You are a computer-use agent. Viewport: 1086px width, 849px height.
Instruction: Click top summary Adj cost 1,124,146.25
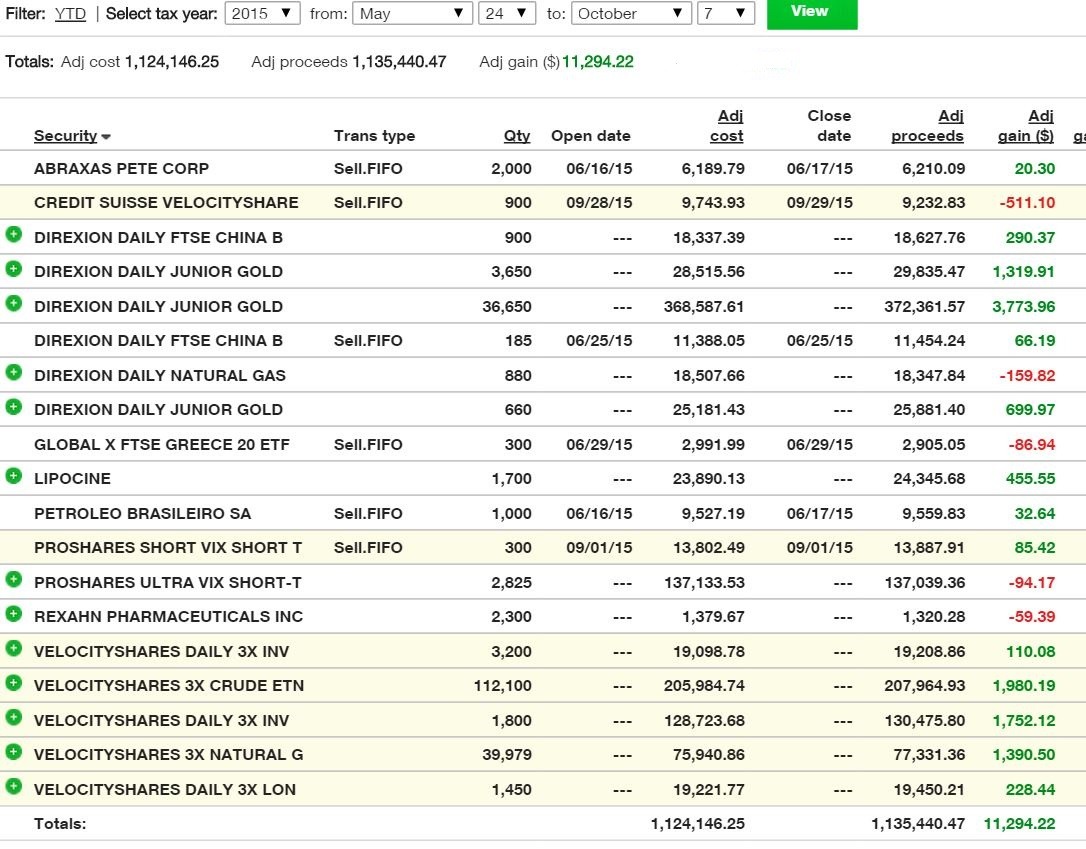[172, 62]
